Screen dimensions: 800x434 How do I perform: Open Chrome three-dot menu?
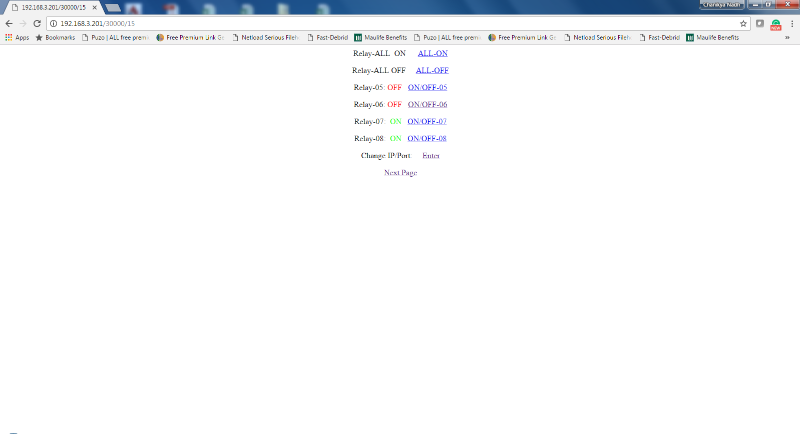(x=792, y=23)
